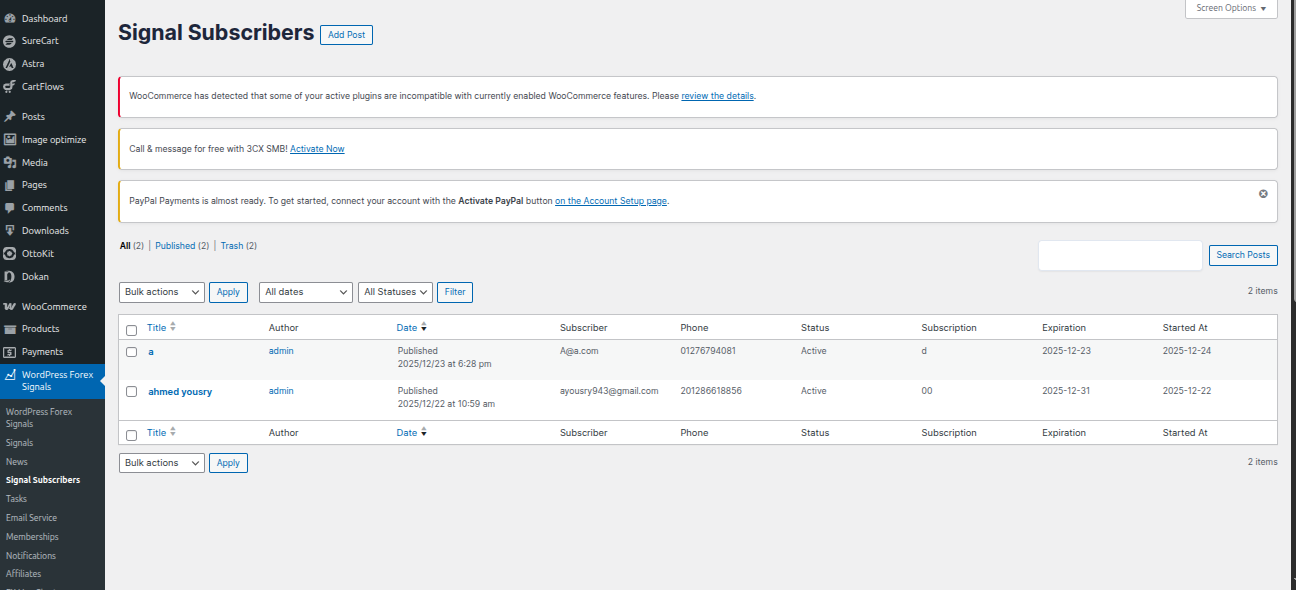1296x590 pixels.
Task: Expand the All dates dropdown
Action: [306, 292]
